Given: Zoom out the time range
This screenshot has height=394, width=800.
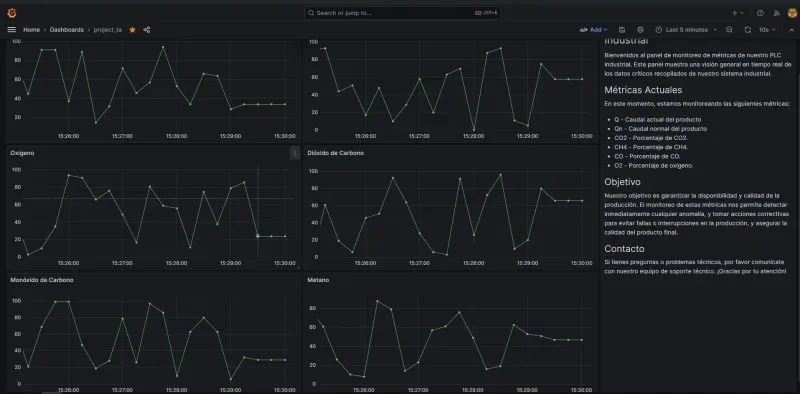Looking at the screenshot, I should pyautogui.click(x=730, y=30).
